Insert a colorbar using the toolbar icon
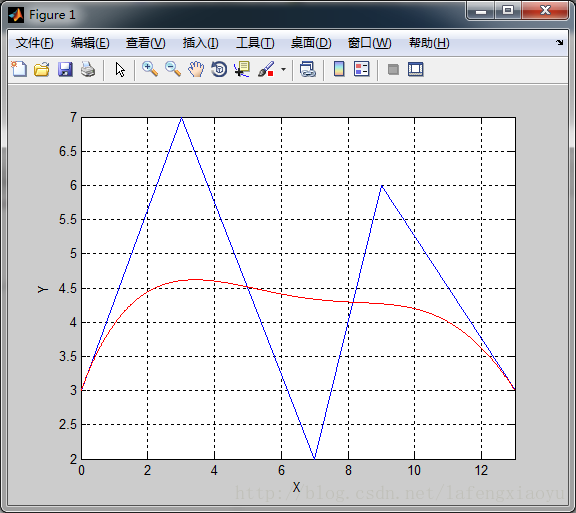Image resolution: width=576 pixels, height=513 pixels. pyautogui.click(x=339, y=69)
